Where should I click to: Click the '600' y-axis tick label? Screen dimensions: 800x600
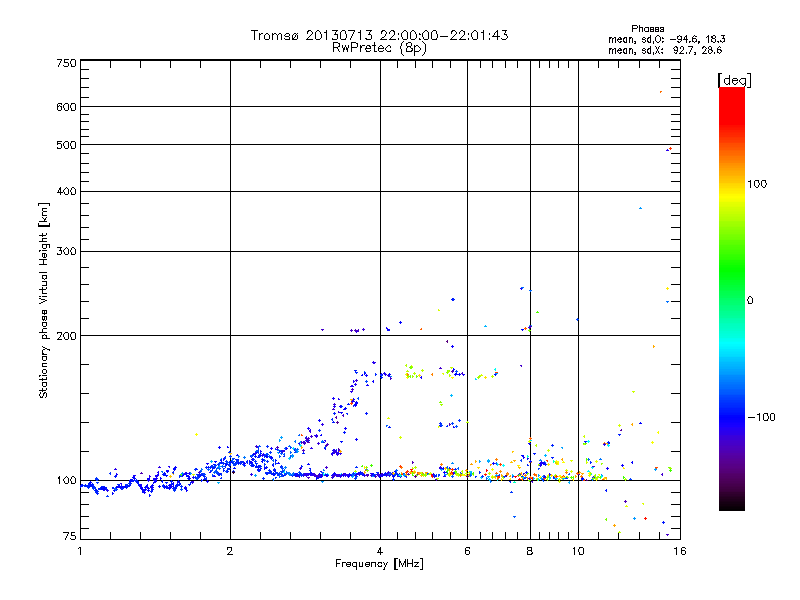click(x=67, y=107)
